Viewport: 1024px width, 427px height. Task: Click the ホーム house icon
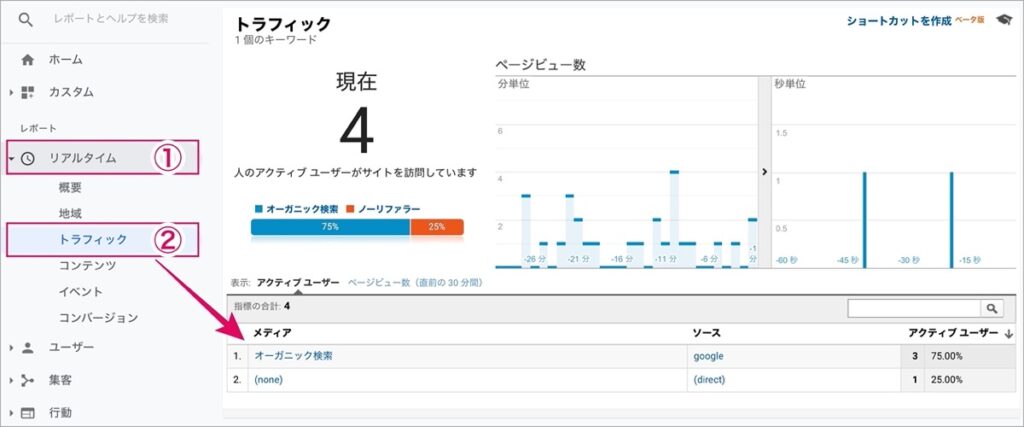(x=27, y=60)
